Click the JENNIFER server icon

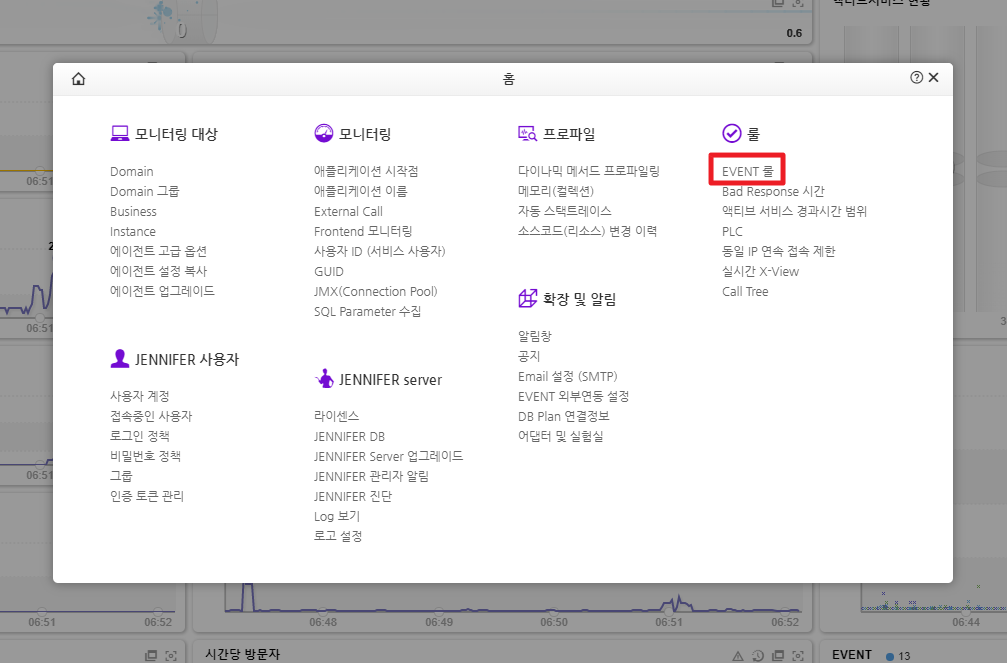click(x=323, y=379)
